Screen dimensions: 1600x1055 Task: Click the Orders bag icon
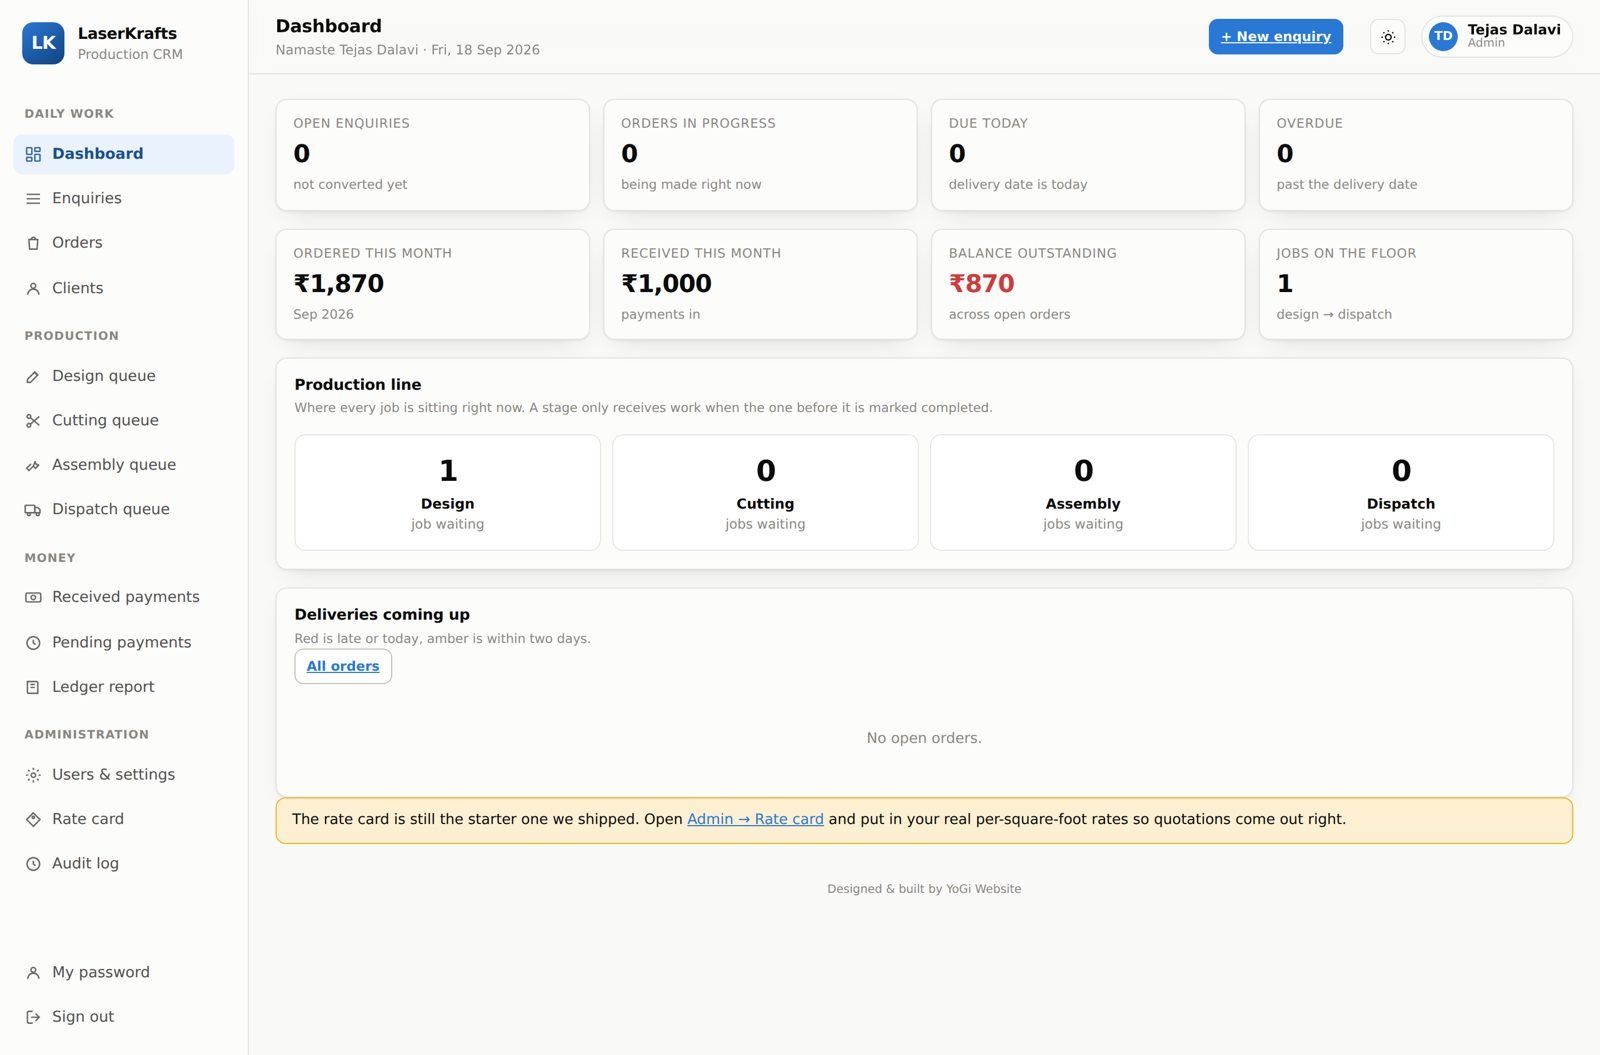33,243
